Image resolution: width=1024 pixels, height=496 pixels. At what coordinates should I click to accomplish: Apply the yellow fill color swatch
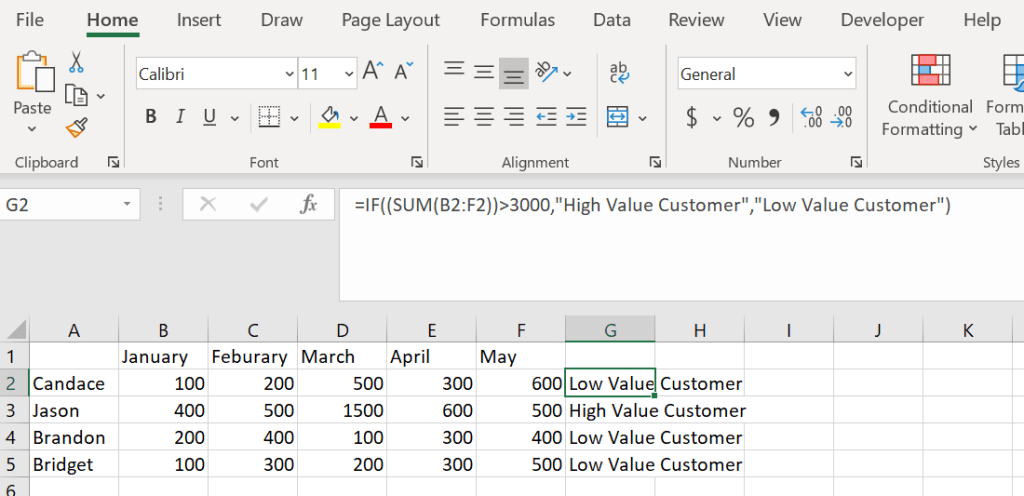[330, 117]
